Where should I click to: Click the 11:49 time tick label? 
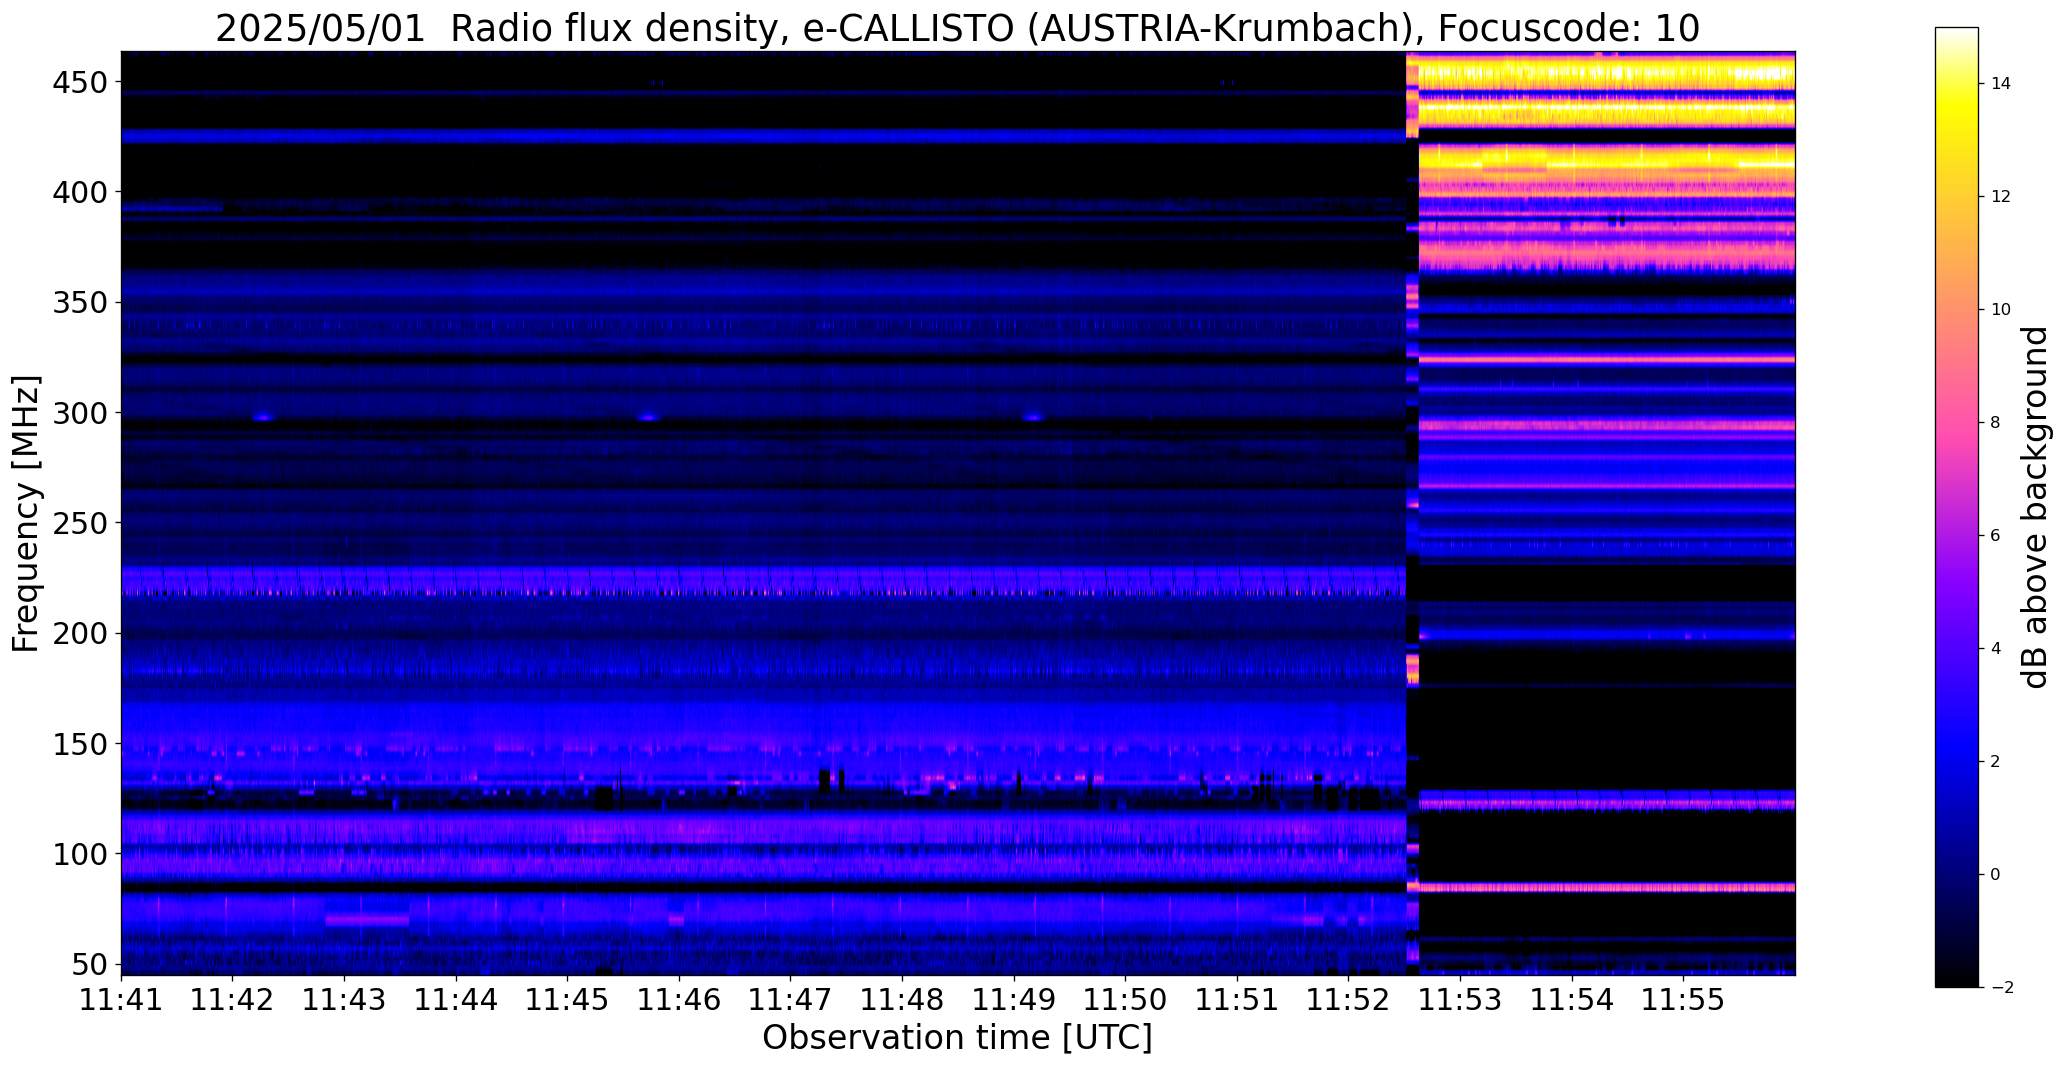click(1014, 999)
